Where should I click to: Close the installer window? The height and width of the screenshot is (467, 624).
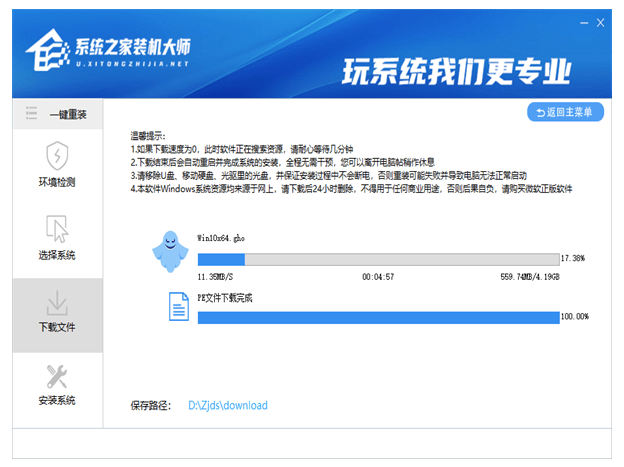point(601,22)
